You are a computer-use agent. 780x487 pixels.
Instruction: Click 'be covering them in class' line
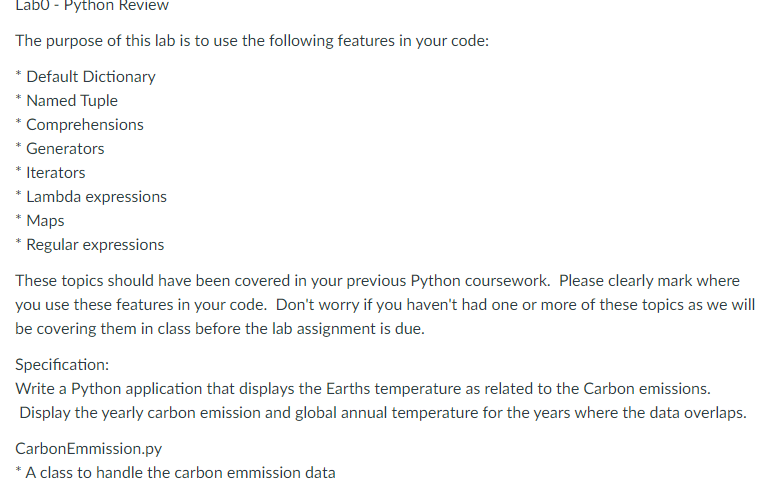coord(220,329)
